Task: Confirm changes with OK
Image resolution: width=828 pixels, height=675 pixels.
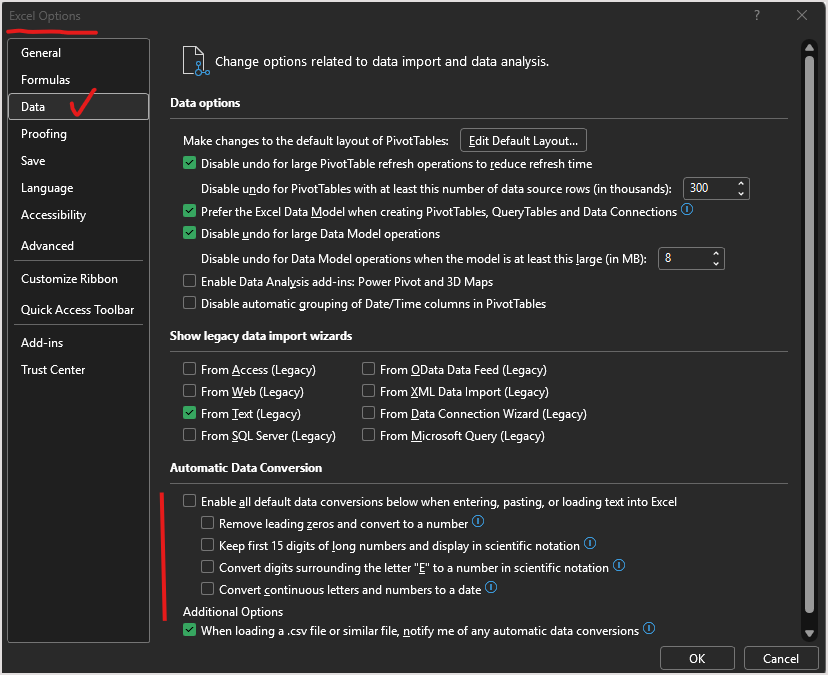Action: (x=697, y=658)
